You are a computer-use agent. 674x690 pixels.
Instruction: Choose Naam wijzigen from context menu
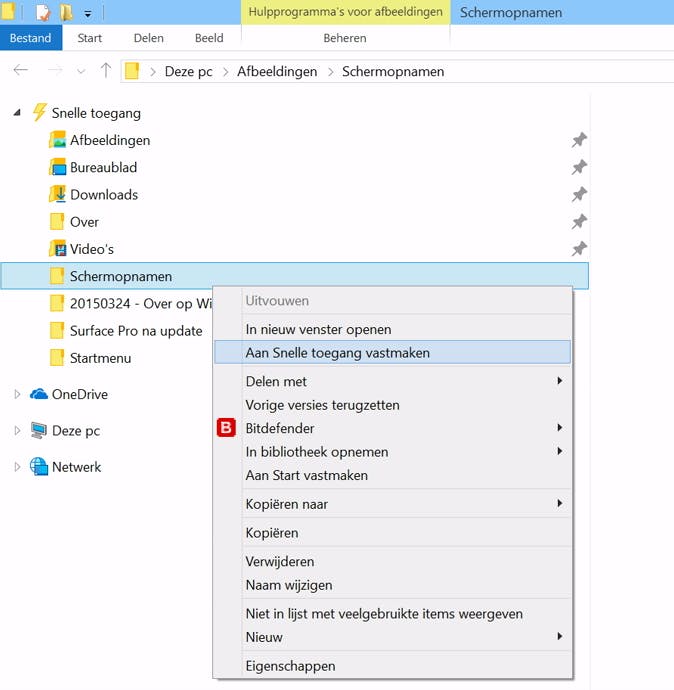pyautogui.click(x=392, y=585)
